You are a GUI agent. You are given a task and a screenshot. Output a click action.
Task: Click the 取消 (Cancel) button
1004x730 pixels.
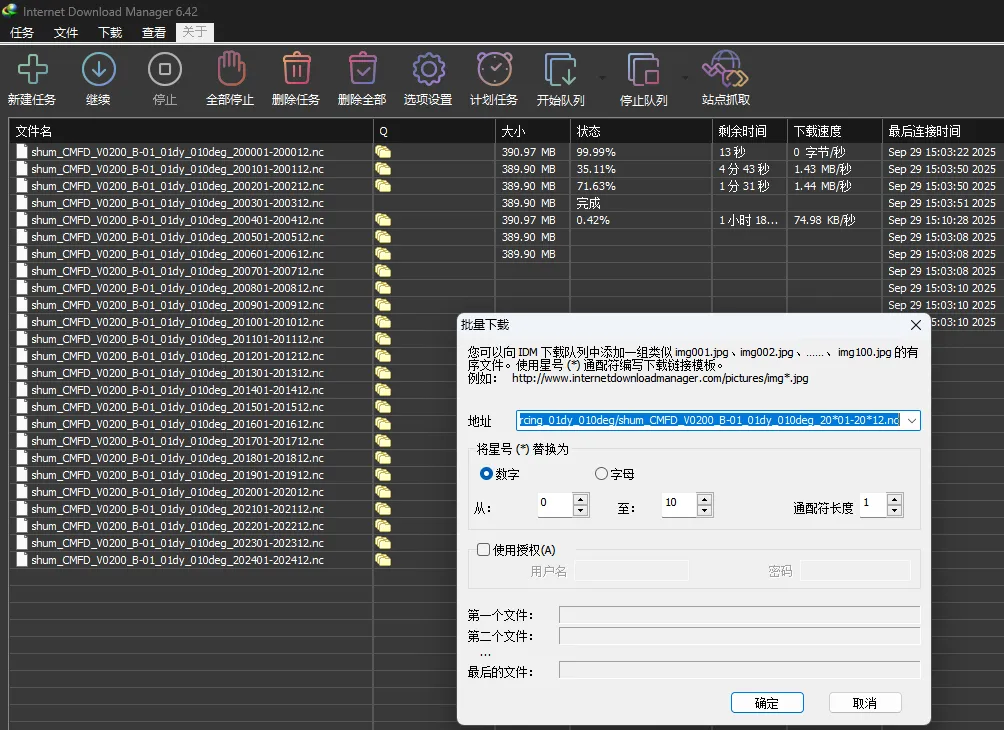(x=864, y=703)
